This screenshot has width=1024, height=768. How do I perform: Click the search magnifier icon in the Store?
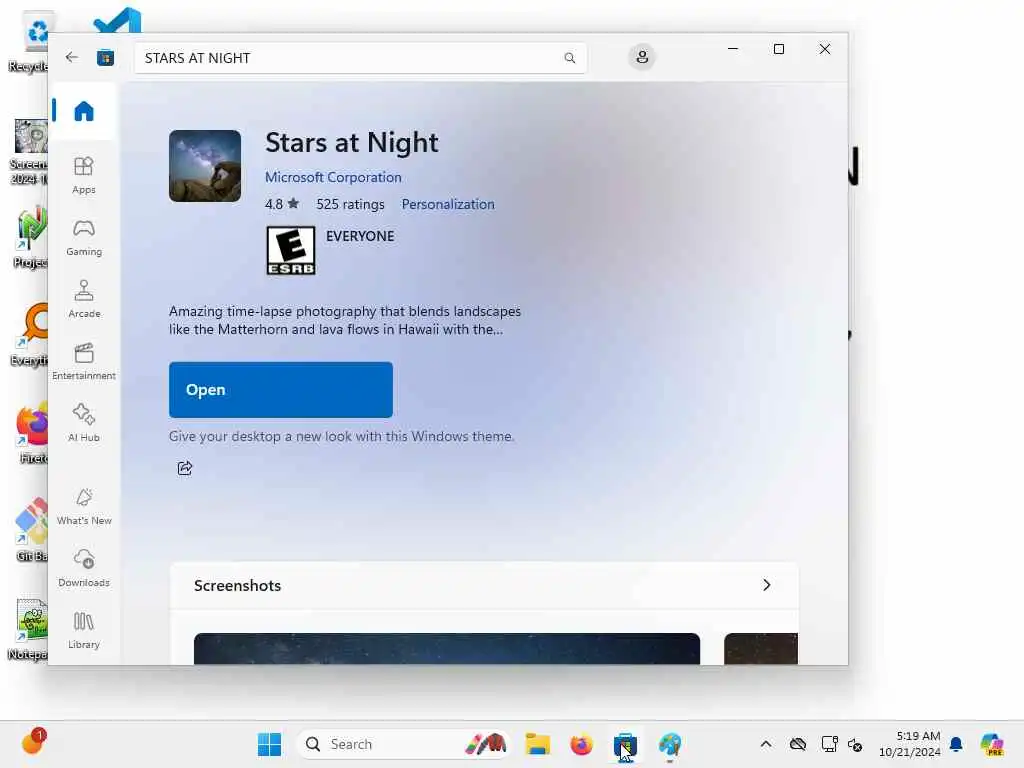click(569, 58)
